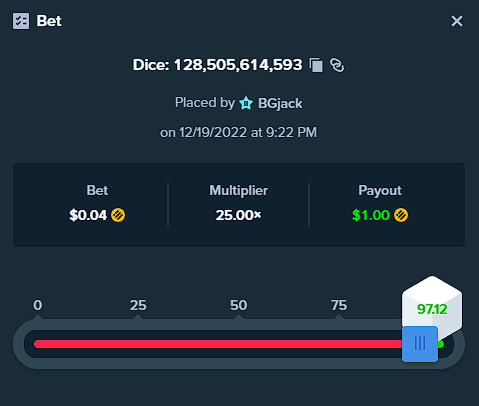Copy the dice bet ID

316,65
